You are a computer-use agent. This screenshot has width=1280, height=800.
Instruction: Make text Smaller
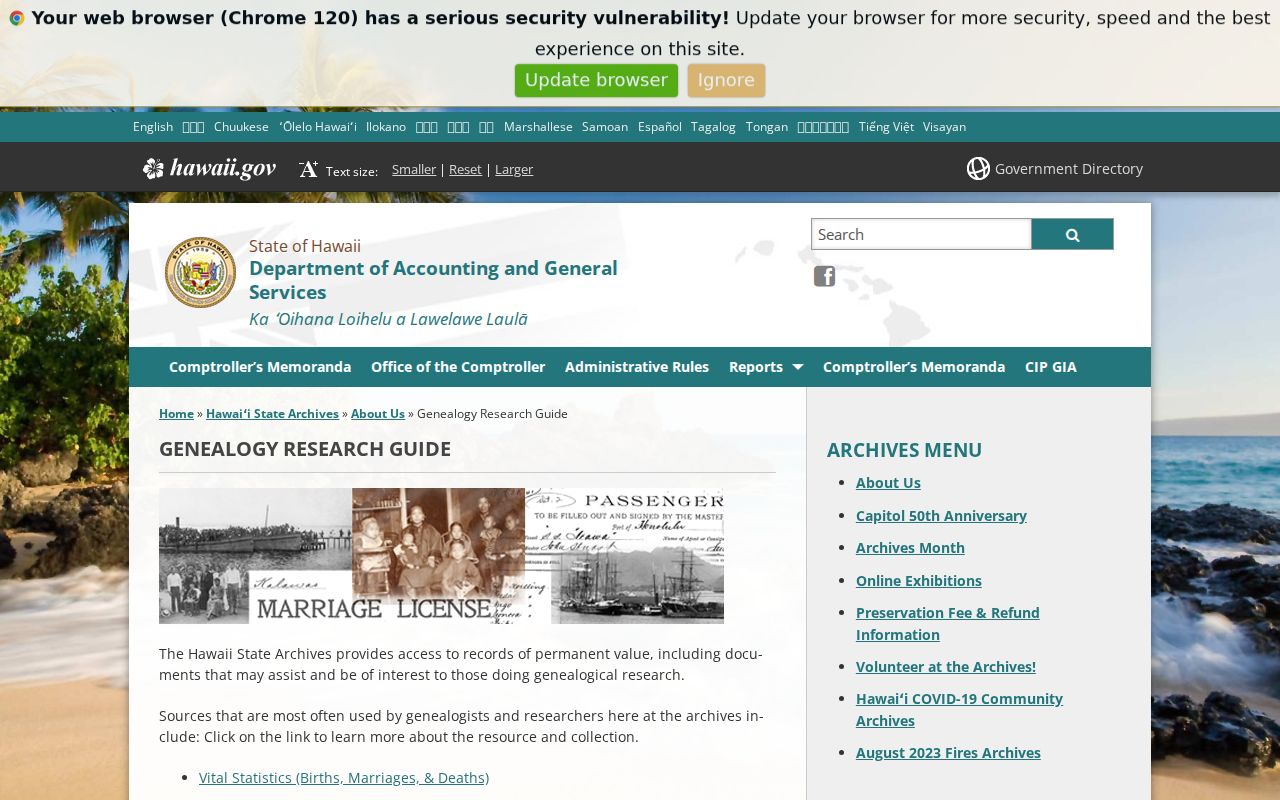pos(414,169)
